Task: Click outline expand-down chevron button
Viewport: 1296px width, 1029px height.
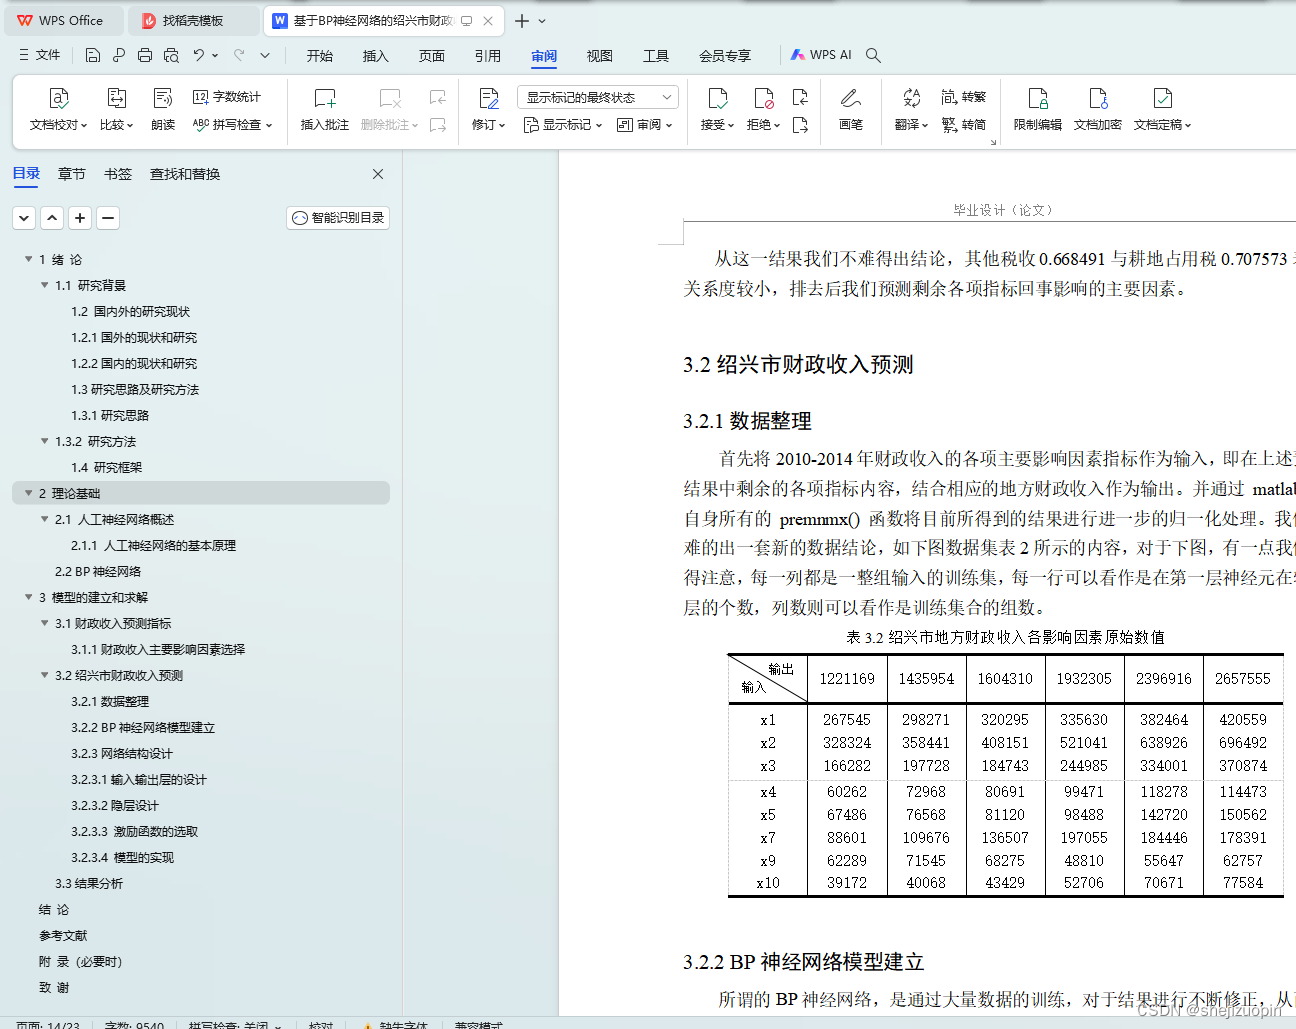Action: pos(25,217)
